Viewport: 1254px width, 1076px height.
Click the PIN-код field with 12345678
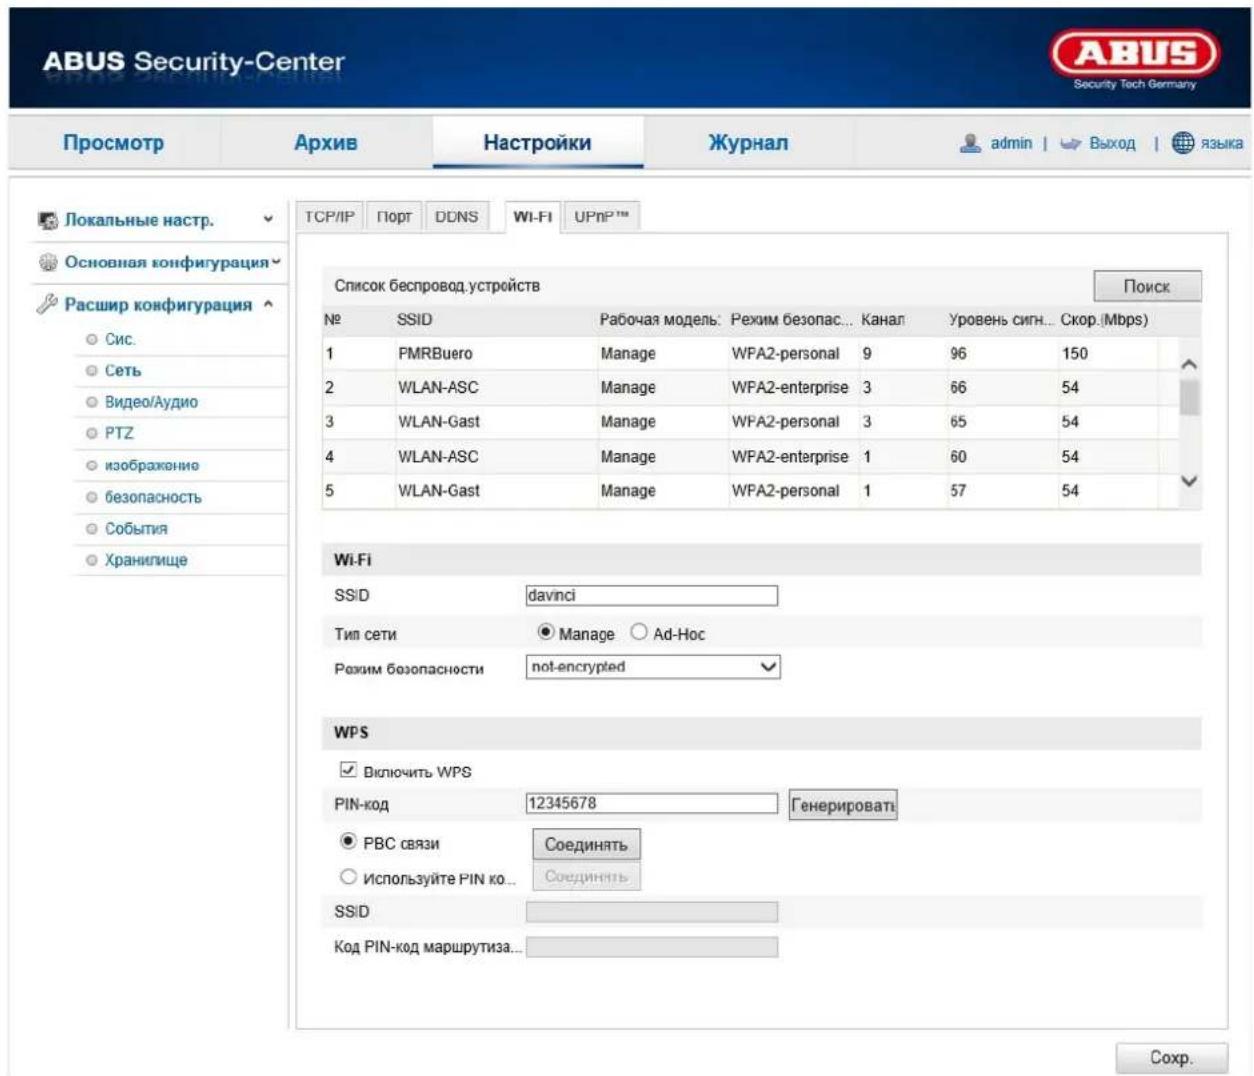pyautogui.click(x=651, y=803)
